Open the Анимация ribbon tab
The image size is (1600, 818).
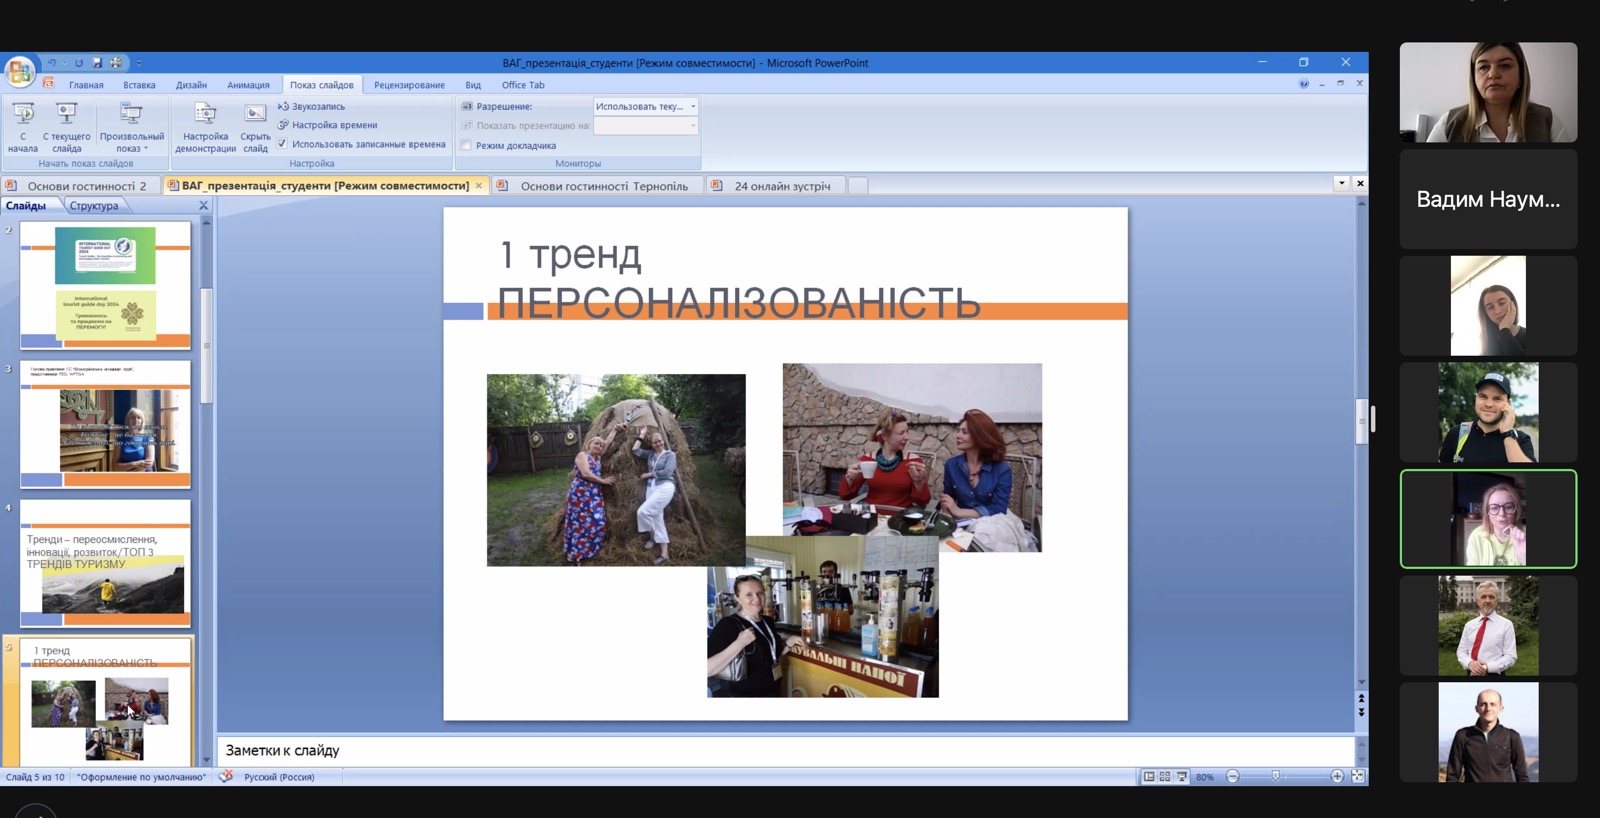pos(248,85)
